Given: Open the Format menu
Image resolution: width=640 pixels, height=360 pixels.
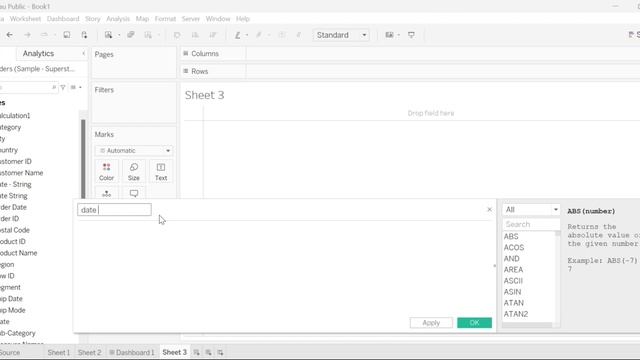Looking at the screenshot, I should point(165,19).
